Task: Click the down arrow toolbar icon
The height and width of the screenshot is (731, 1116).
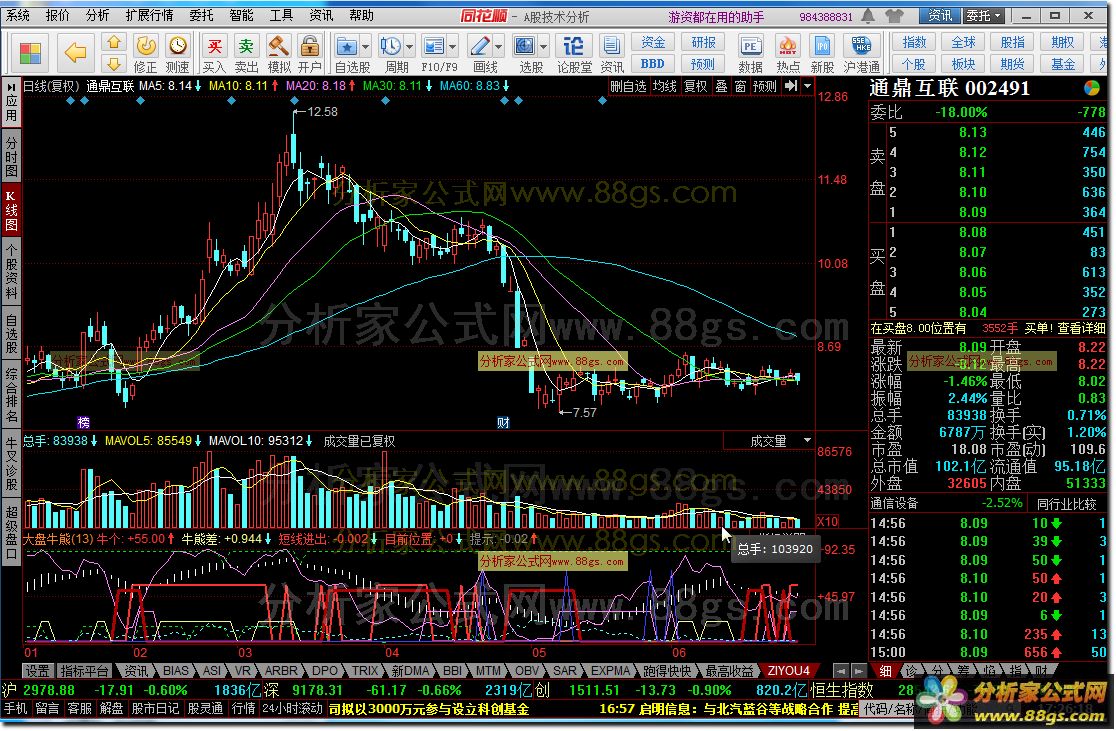Action: [114, 64]
